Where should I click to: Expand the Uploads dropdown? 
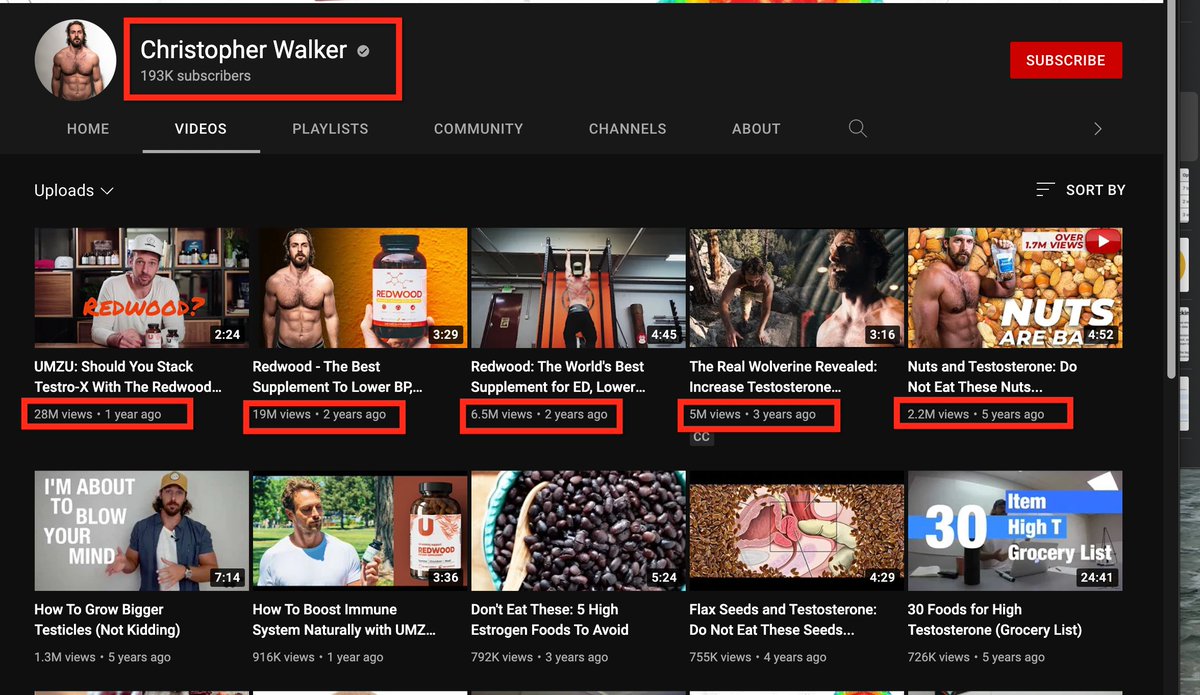click(x=74, y=190)
